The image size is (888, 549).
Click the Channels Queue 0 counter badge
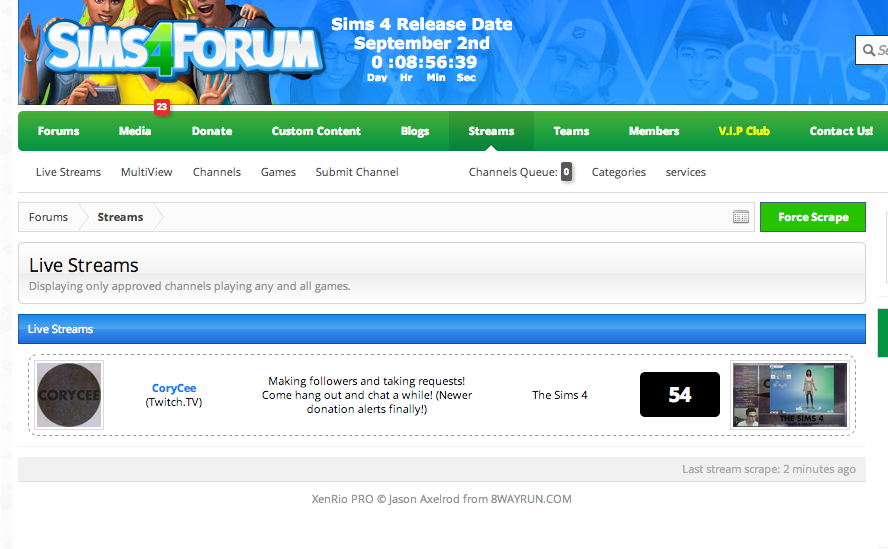point(566,172)
